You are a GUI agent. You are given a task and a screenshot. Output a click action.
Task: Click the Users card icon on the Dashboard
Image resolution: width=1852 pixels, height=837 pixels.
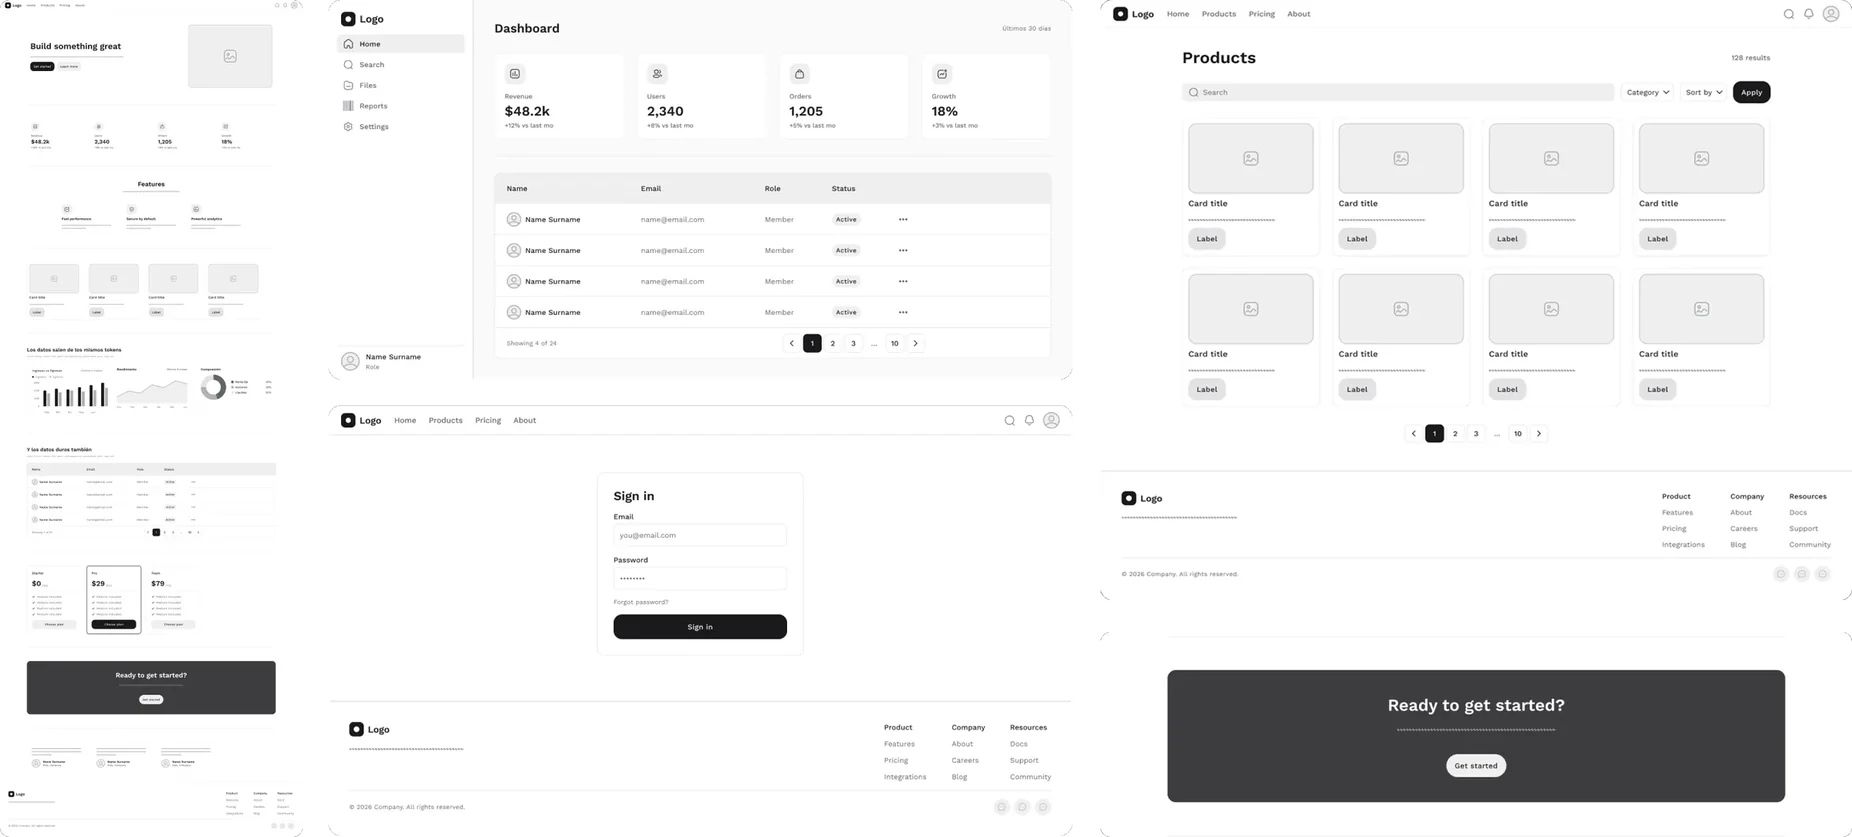point(657,74)
